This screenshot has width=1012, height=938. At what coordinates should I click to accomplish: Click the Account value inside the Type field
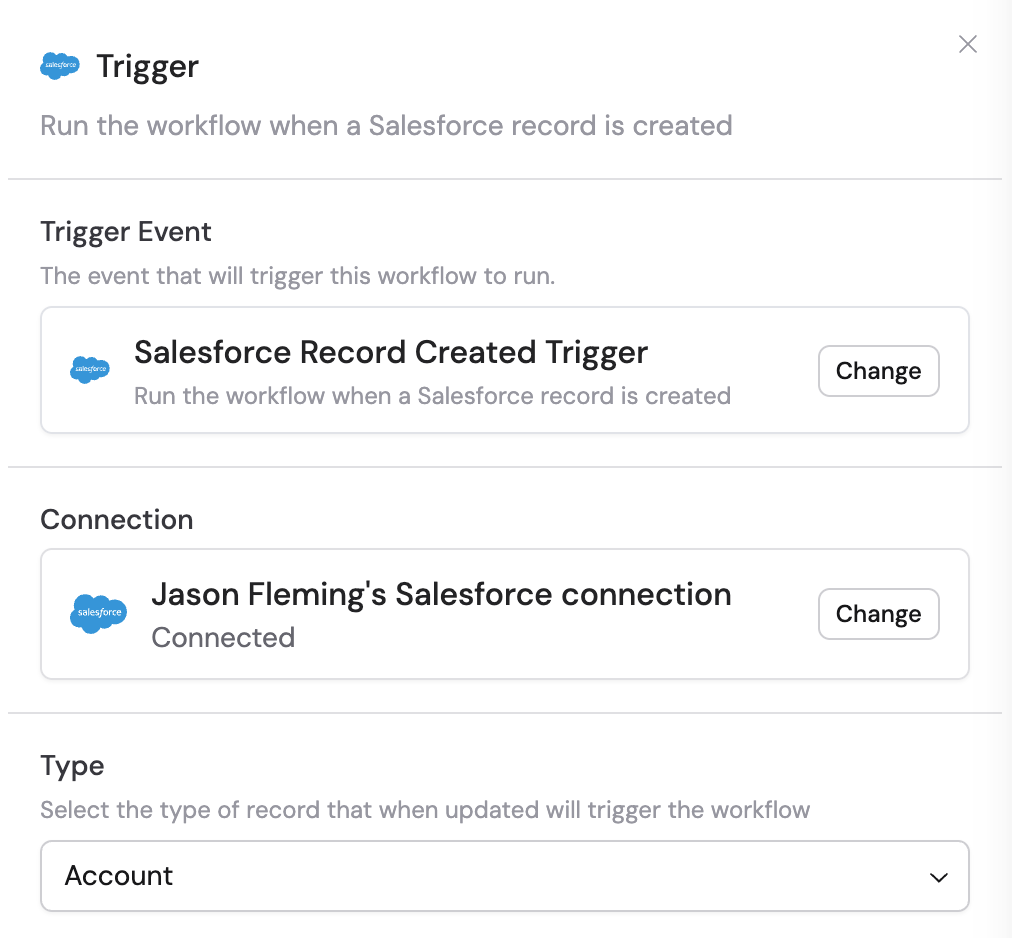tap(119, 876)
